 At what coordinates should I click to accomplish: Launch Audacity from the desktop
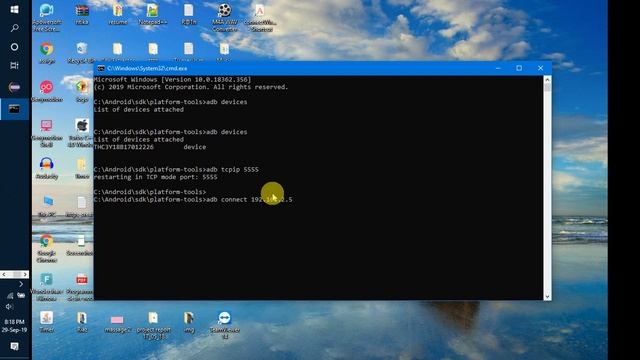click(x=47, y=168)
